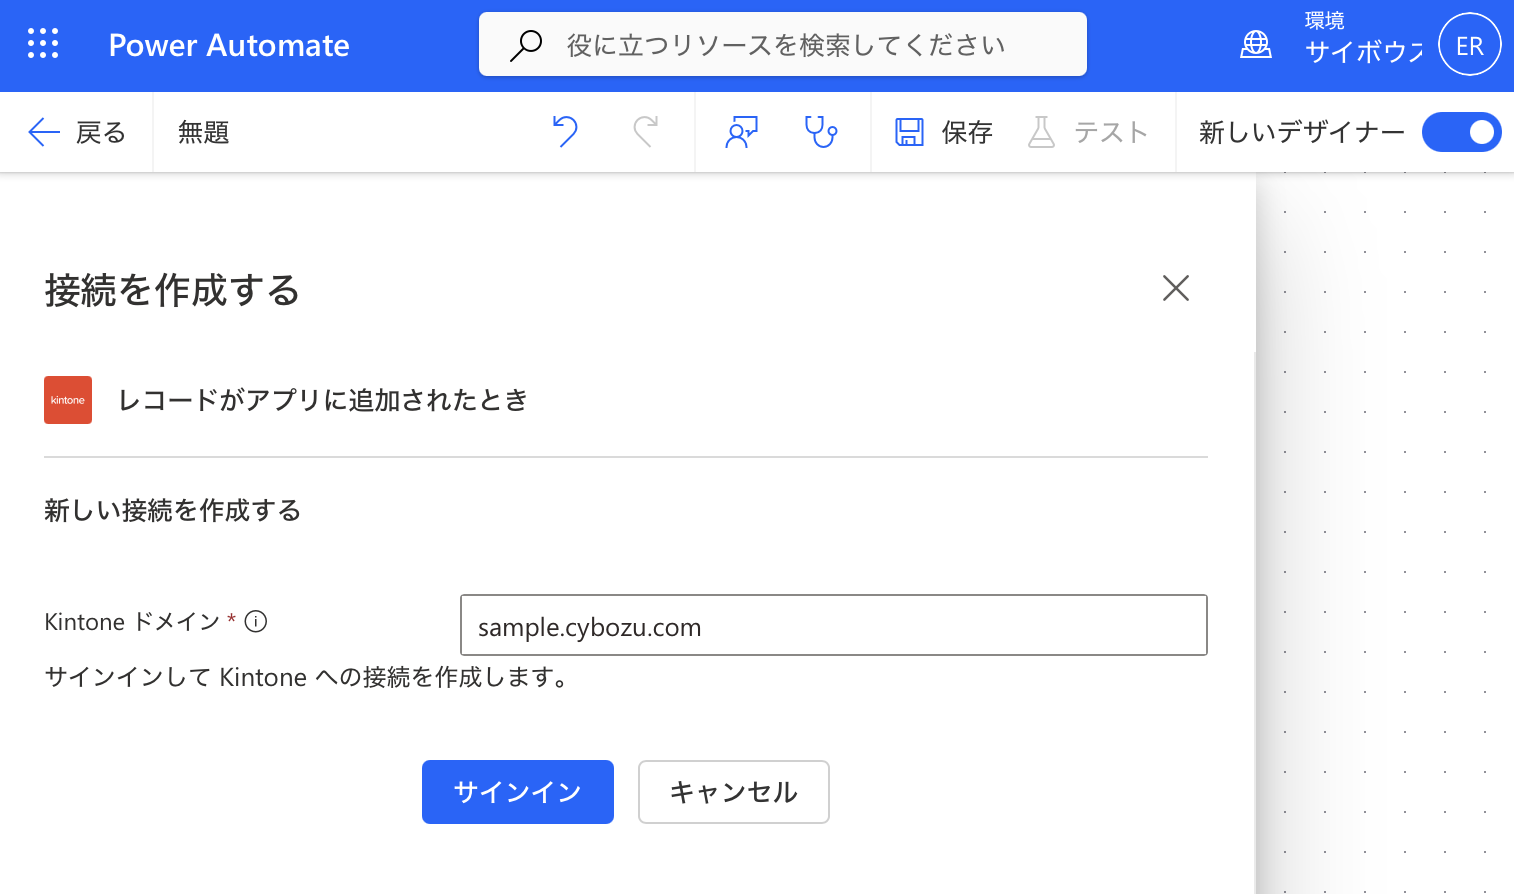This screenshot has height=894, width=1514.
Task: Open the flow checker stethoscope icon
Action: point(821,132)
